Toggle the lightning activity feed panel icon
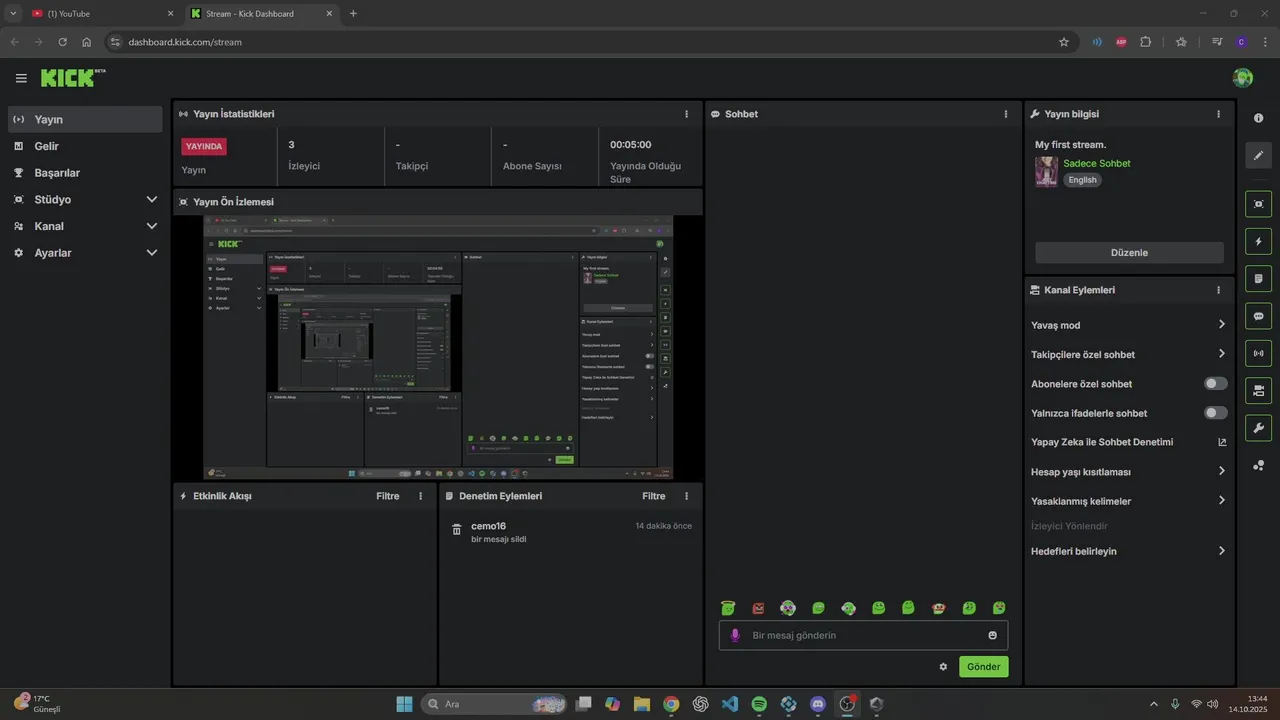The width and height of the screenshot is (1280, 720). pos(1258,241)
